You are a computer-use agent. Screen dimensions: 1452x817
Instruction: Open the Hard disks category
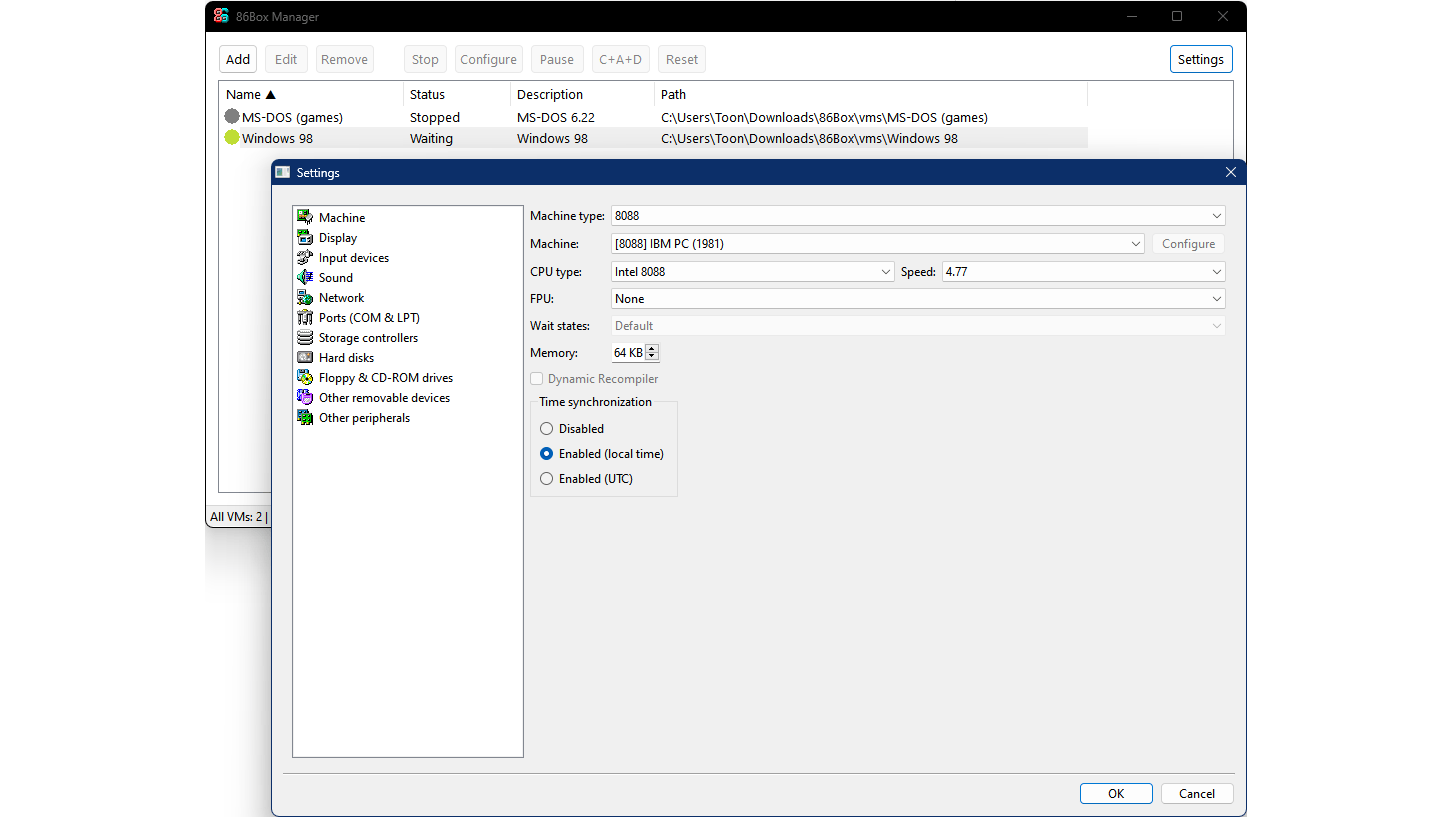[x=347, y=357]
